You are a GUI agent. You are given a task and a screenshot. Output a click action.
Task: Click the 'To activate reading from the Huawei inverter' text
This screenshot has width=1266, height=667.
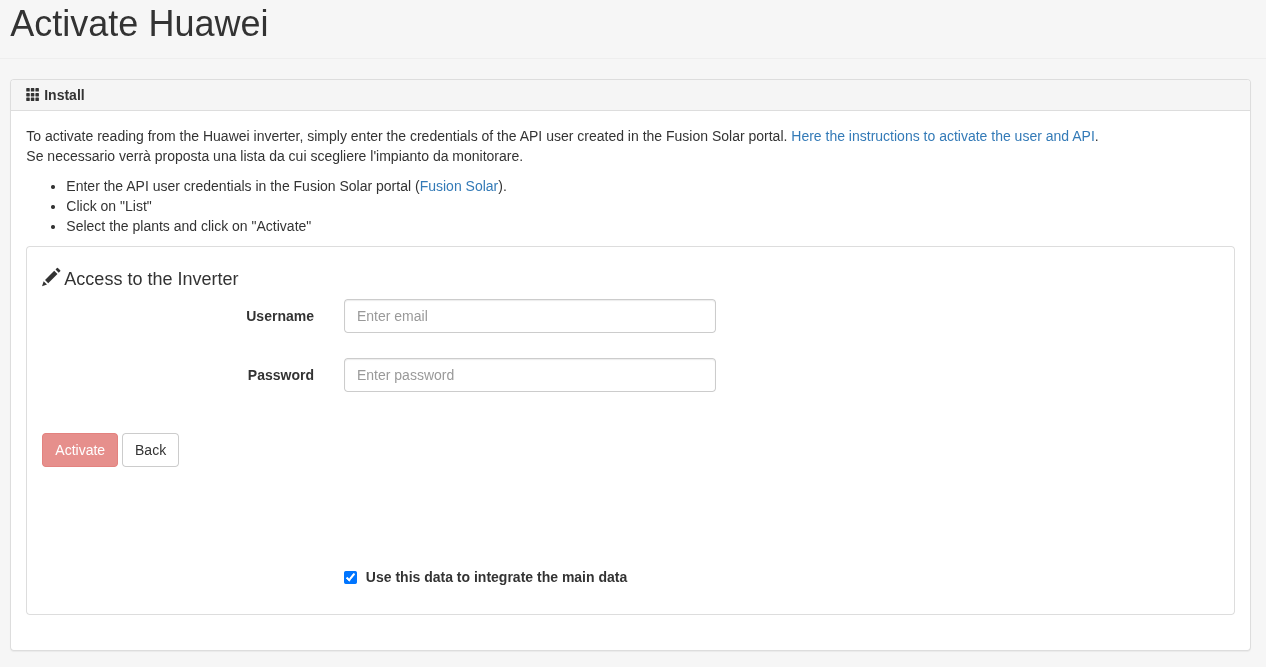pos(406,136)
